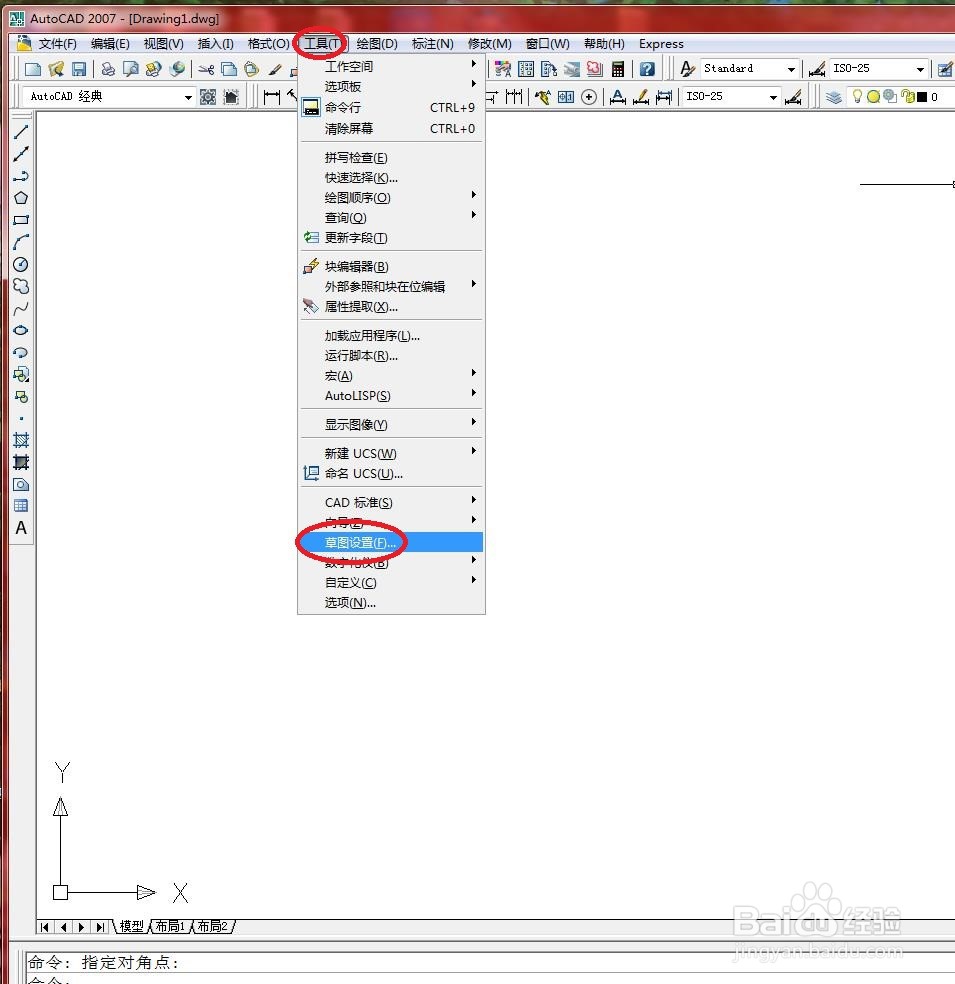The image size is (955, 984).
Task: Choose 块编辑器(B) menu entry
Action: 391,267
